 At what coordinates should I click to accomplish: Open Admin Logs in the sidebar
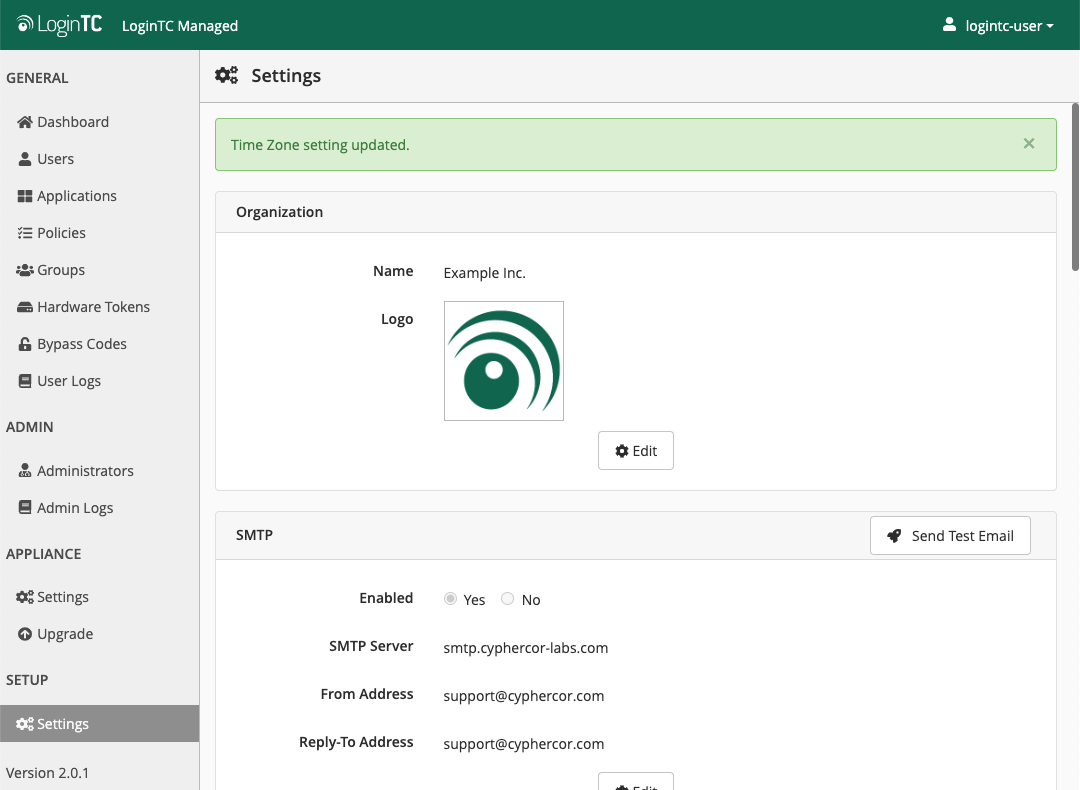pos(75,508)
